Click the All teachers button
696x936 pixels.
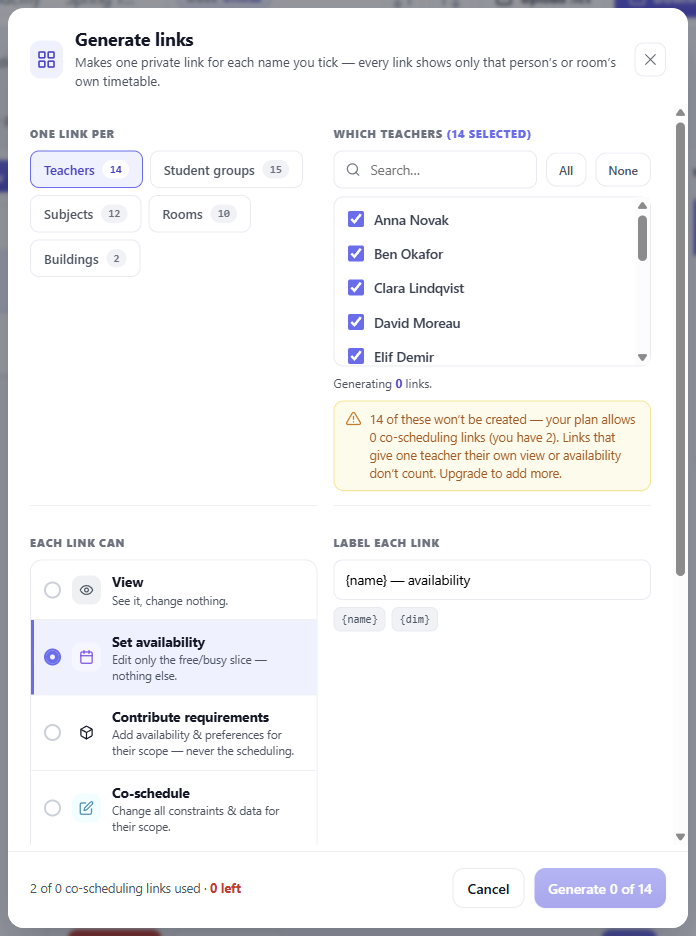click(x=566, y=170)
